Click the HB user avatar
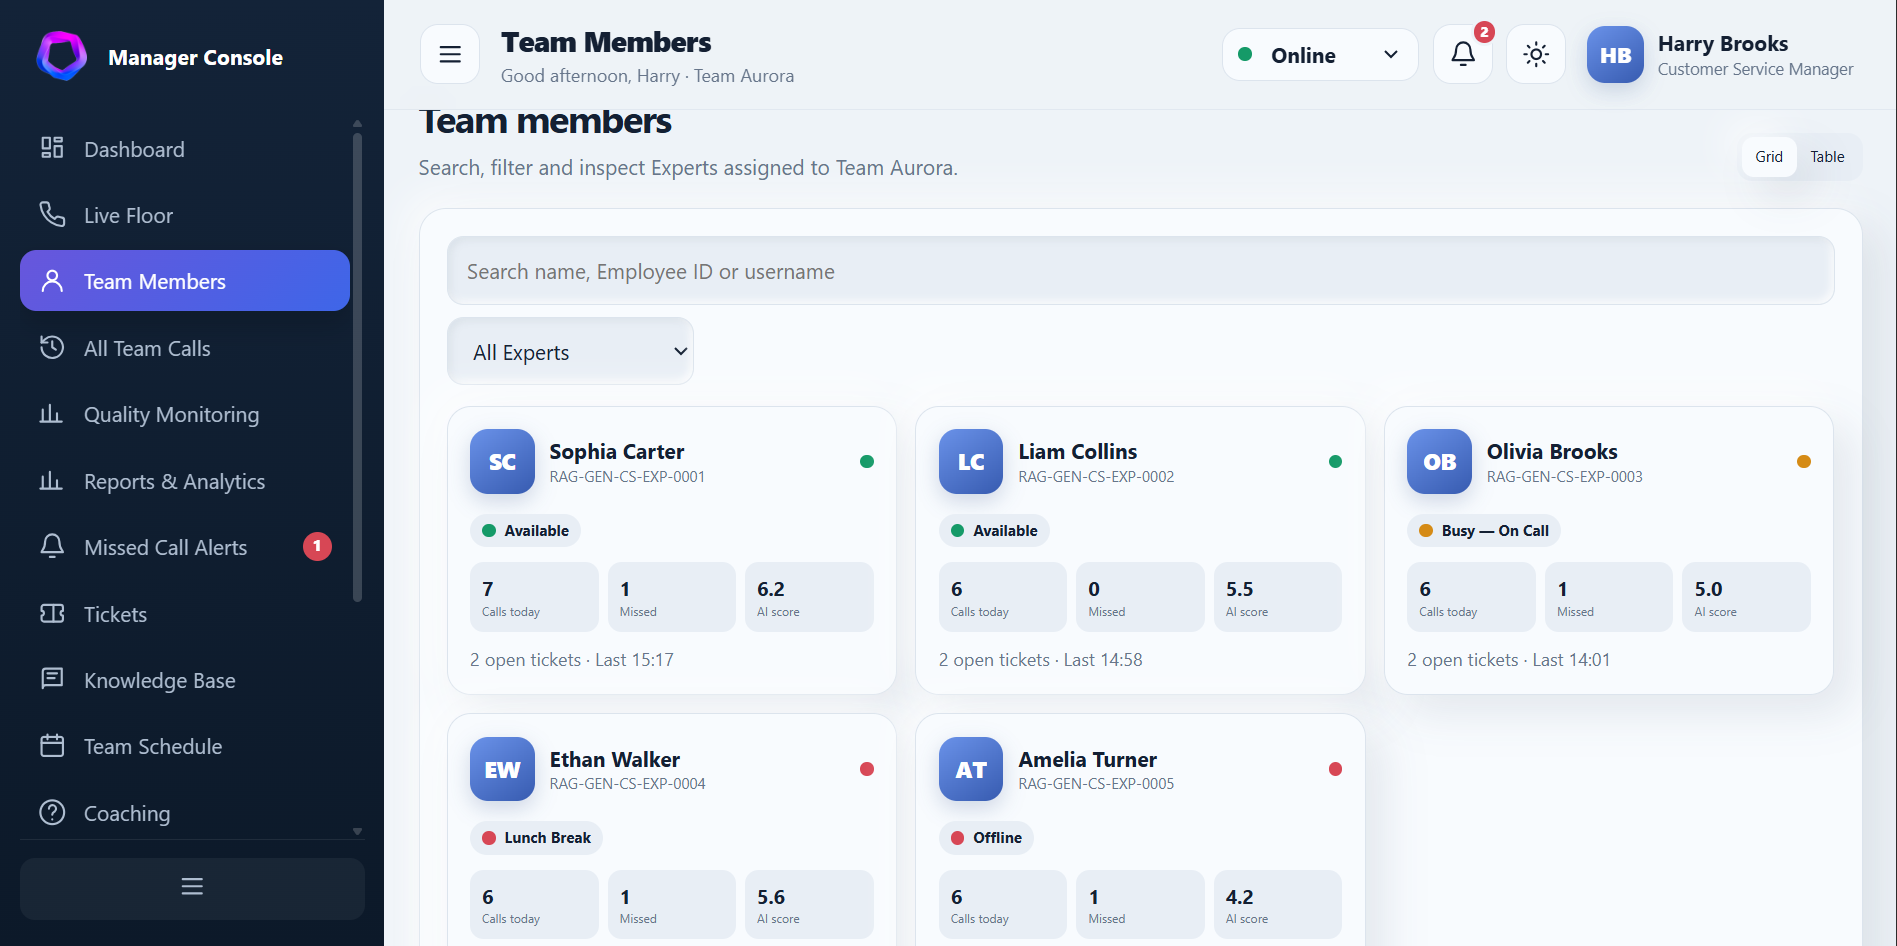1897x946 pixels. [x=1615, y=55]
